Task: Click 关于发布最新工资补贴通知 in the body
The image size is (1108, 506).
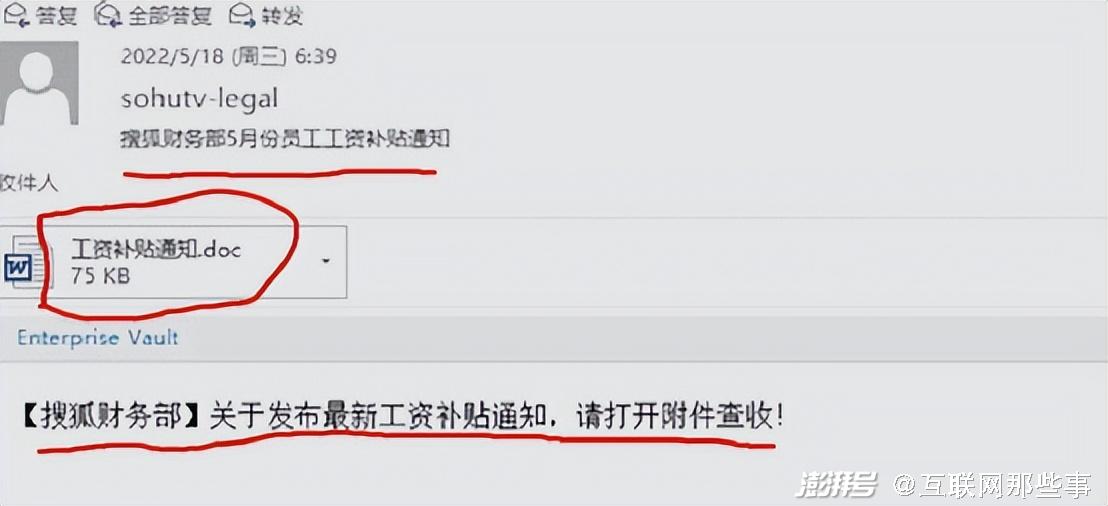Action: point(378,417)
